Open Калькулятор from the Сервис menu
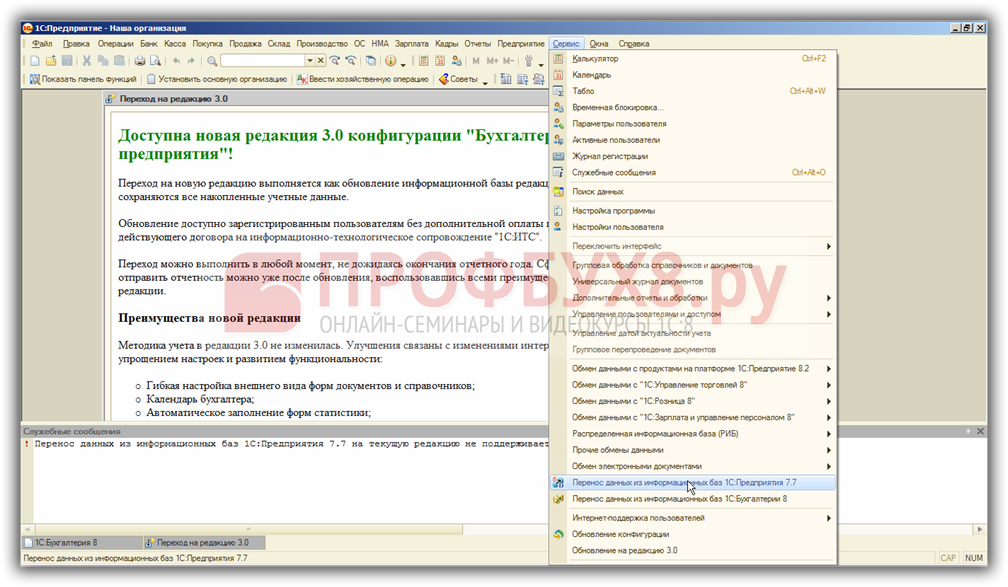Image resolution: width=1008 pixels, height=587 pixels. 596,59
